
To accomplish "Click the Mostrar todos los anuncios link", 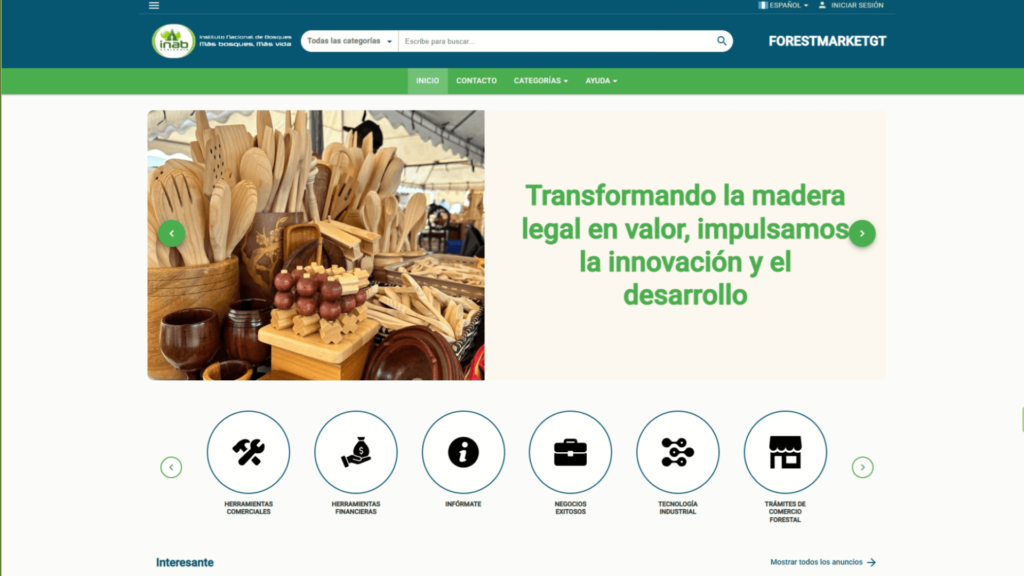I will pyautogui.click(x=816, y=562).
